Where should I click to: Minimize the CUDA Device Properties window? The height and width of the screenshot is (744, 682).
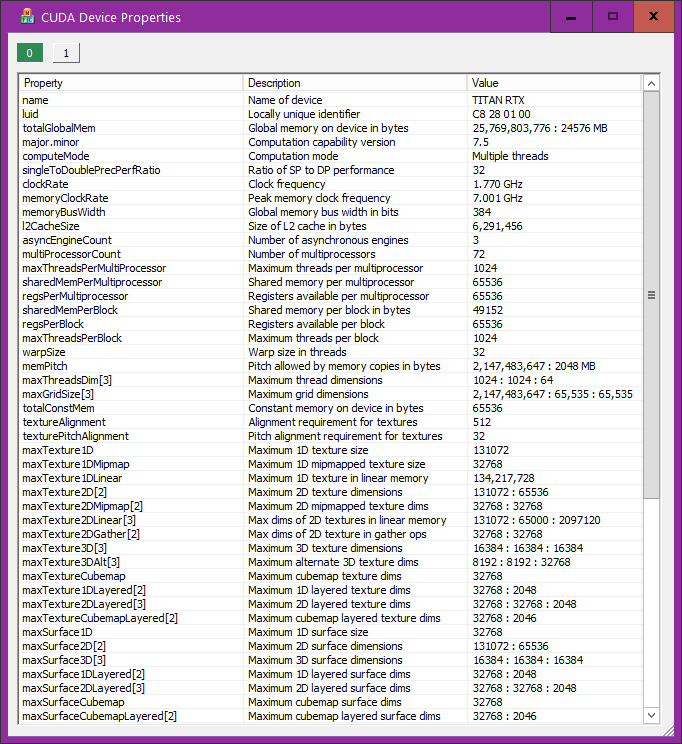point(571,17)
